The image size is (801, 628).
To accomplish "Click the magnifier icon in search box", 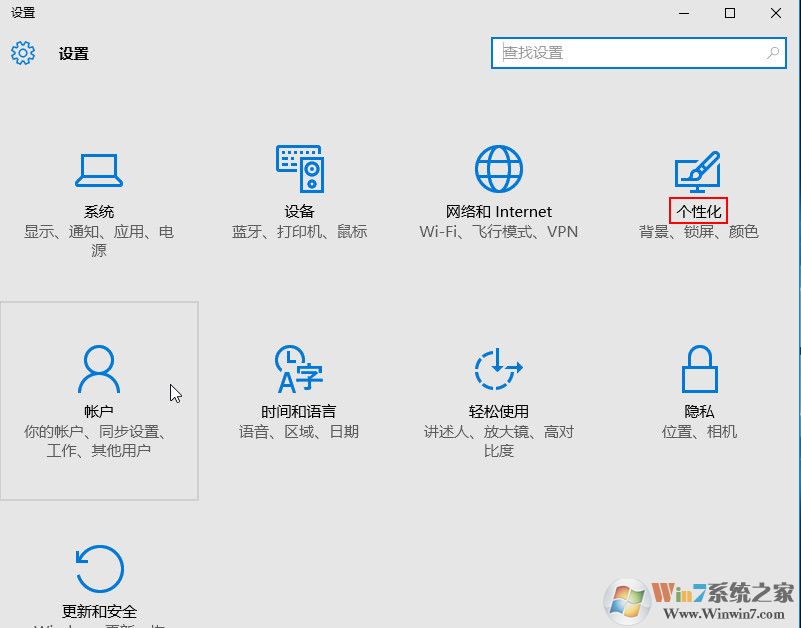I will point(770,52).
